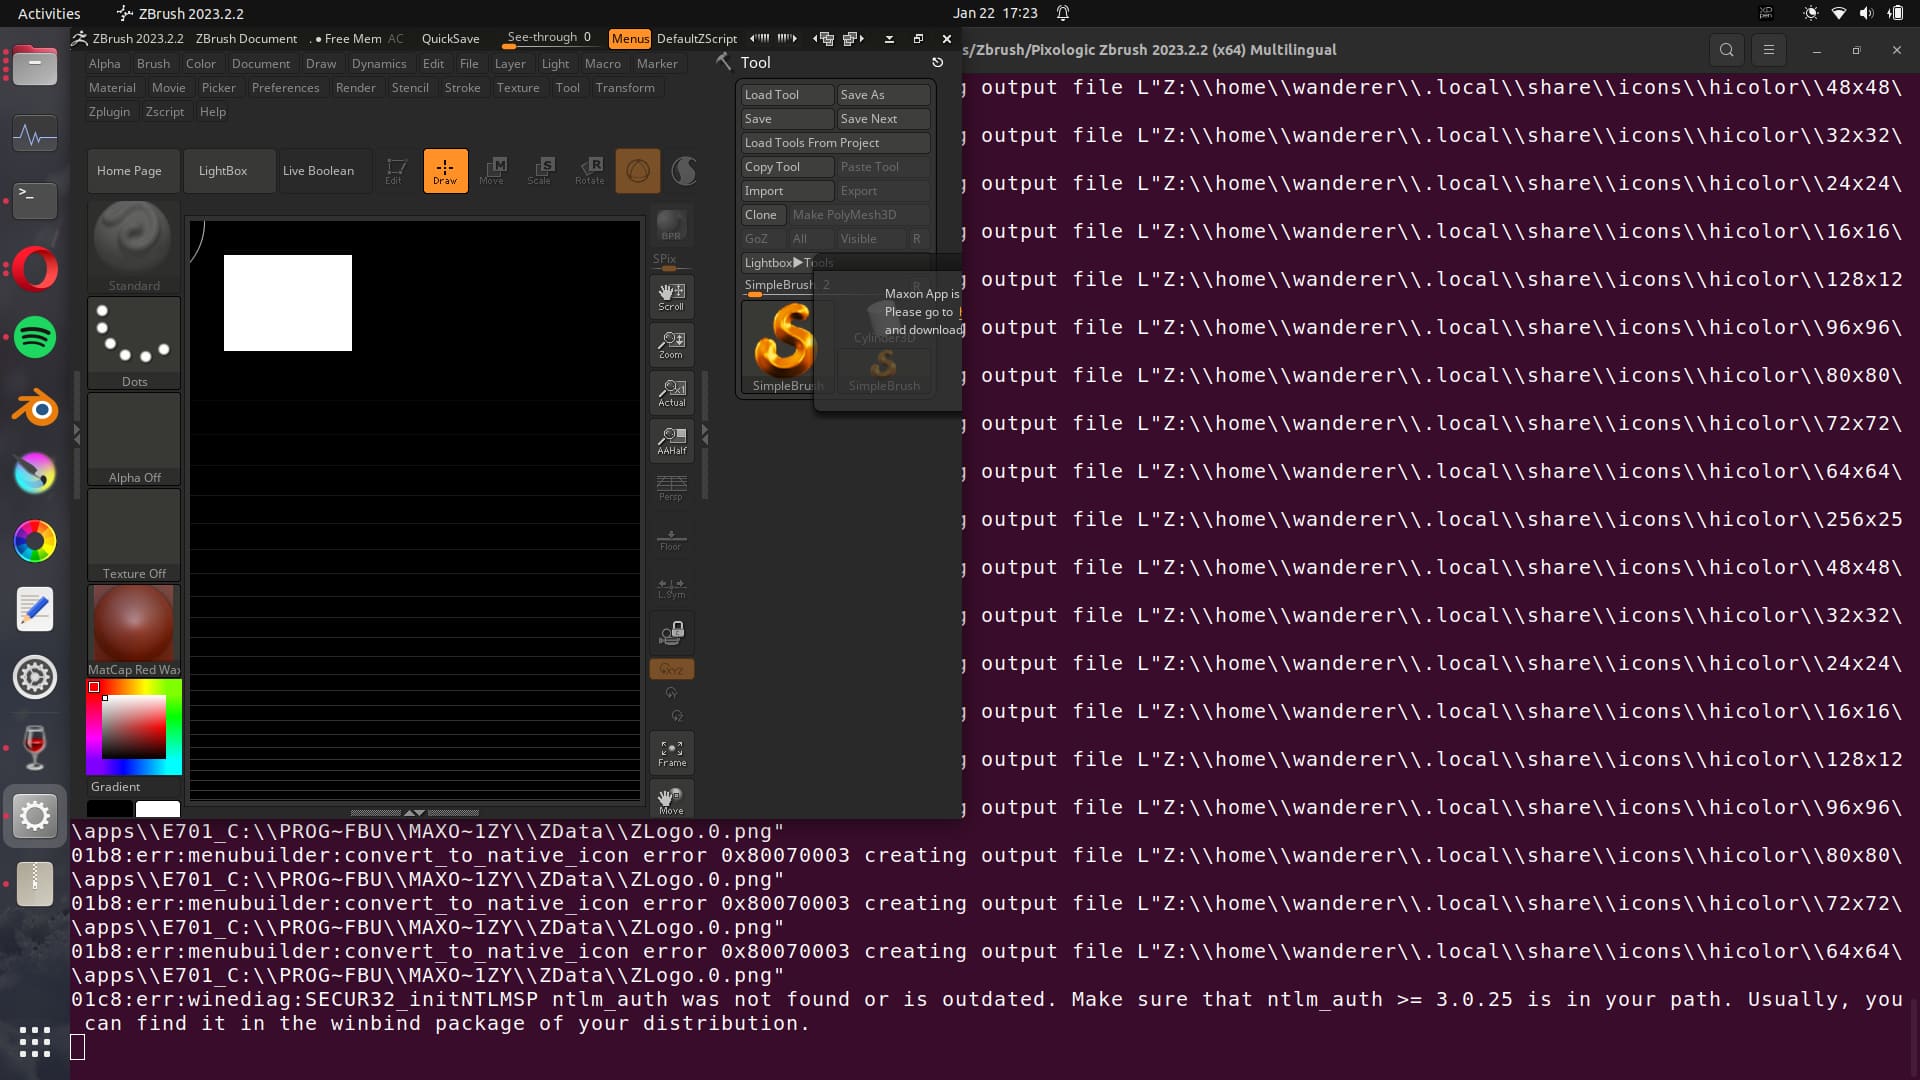Open Opera browser from the dock
Viewport: 1920px width, 1080px height.
35,269
